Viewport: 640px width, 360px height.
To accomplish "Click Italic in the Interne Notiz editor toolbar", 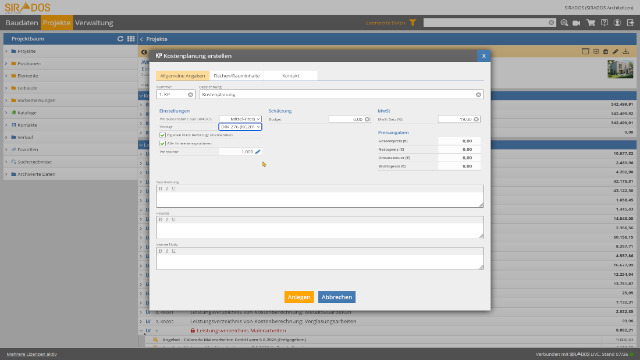I will click(x=167, y=251).
